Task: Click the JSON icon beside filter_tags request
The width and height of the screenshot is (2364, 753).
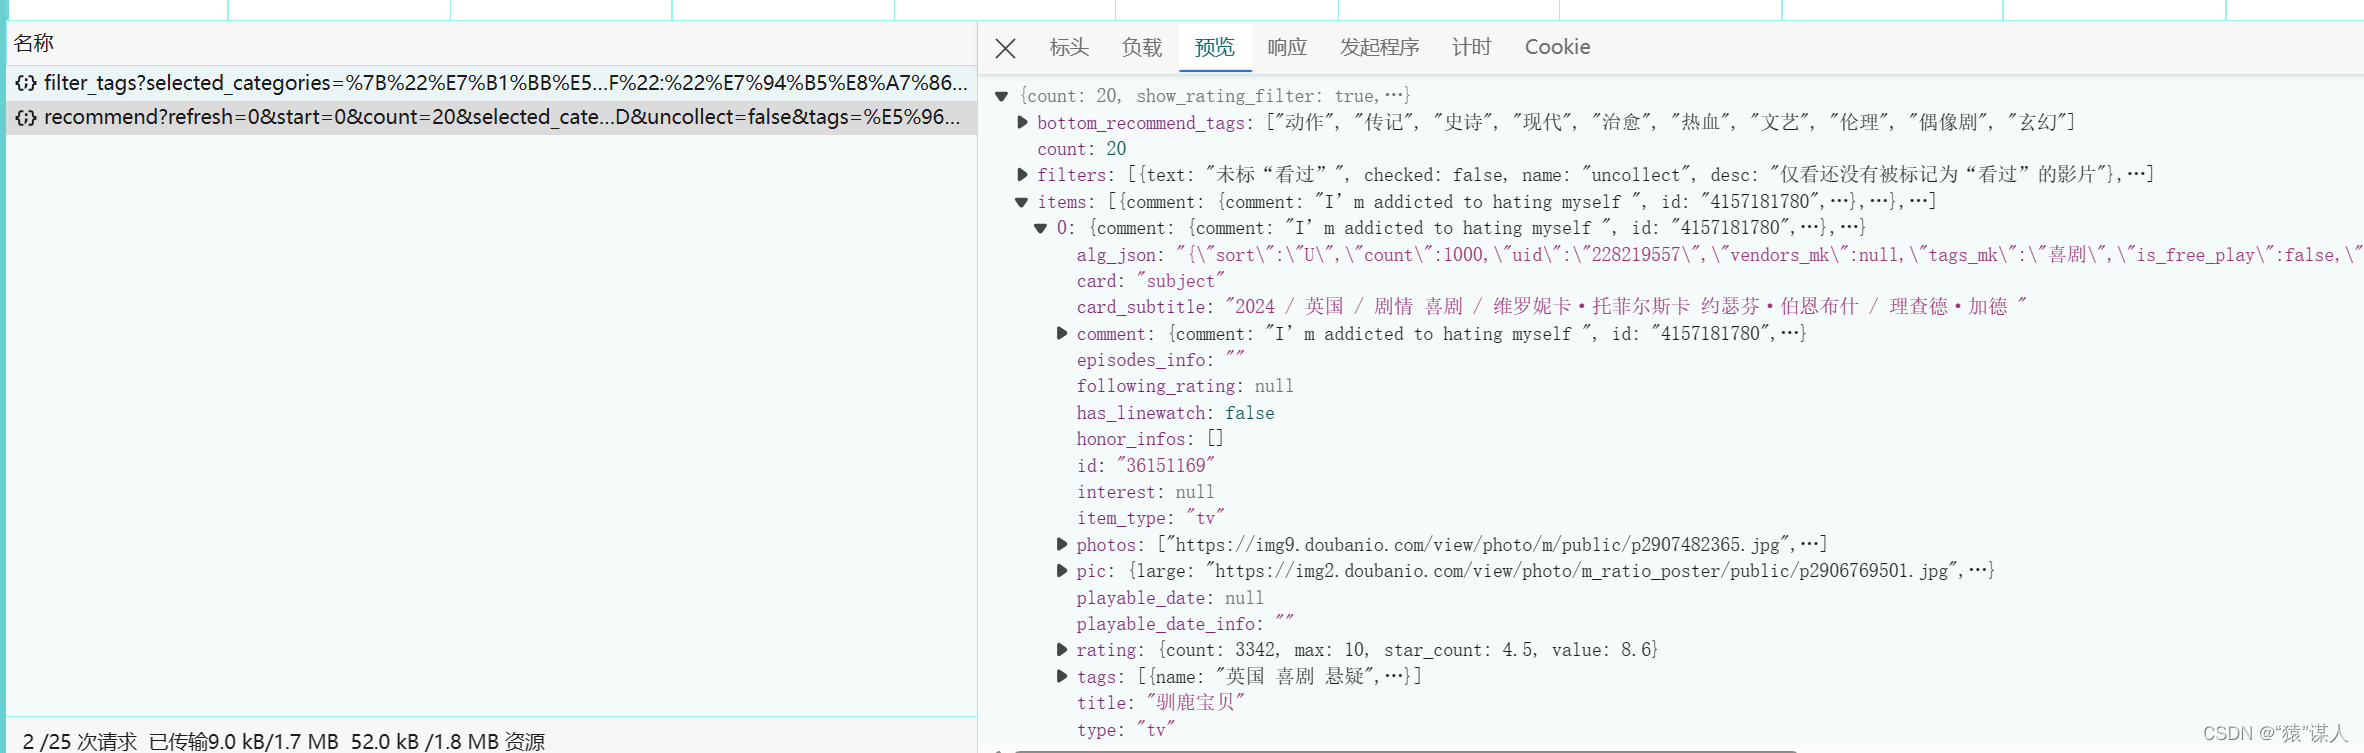Action: [26, 83]
